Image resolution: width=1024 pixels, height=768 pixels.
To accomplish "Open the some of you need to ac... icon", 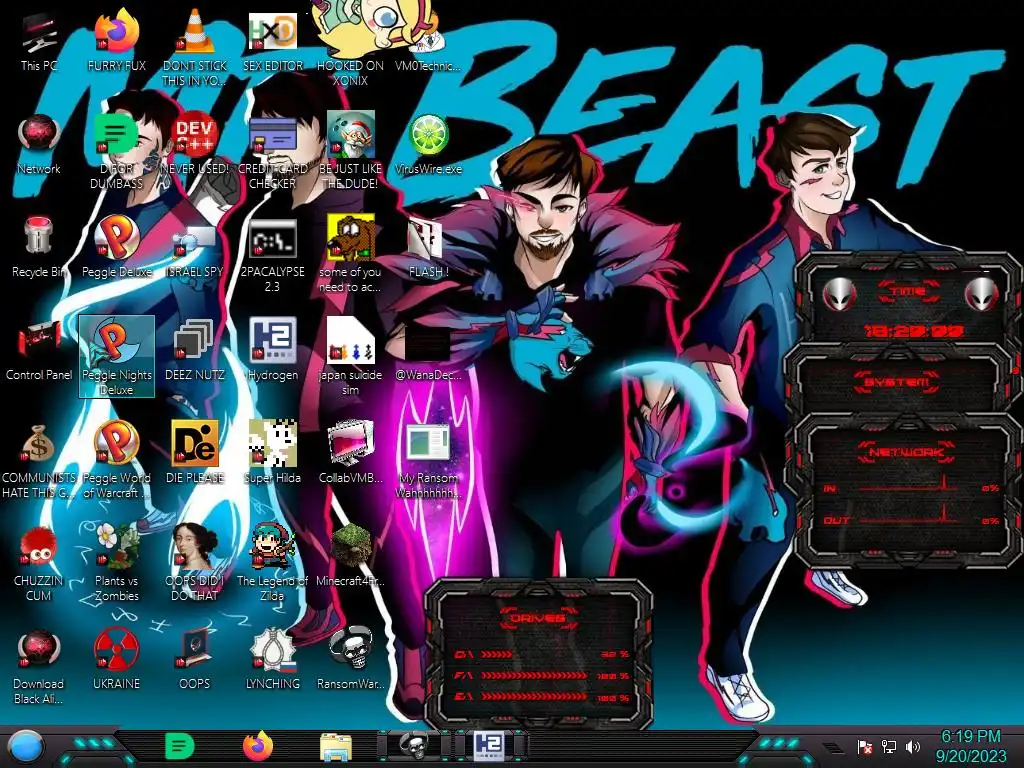I will 350,255.
